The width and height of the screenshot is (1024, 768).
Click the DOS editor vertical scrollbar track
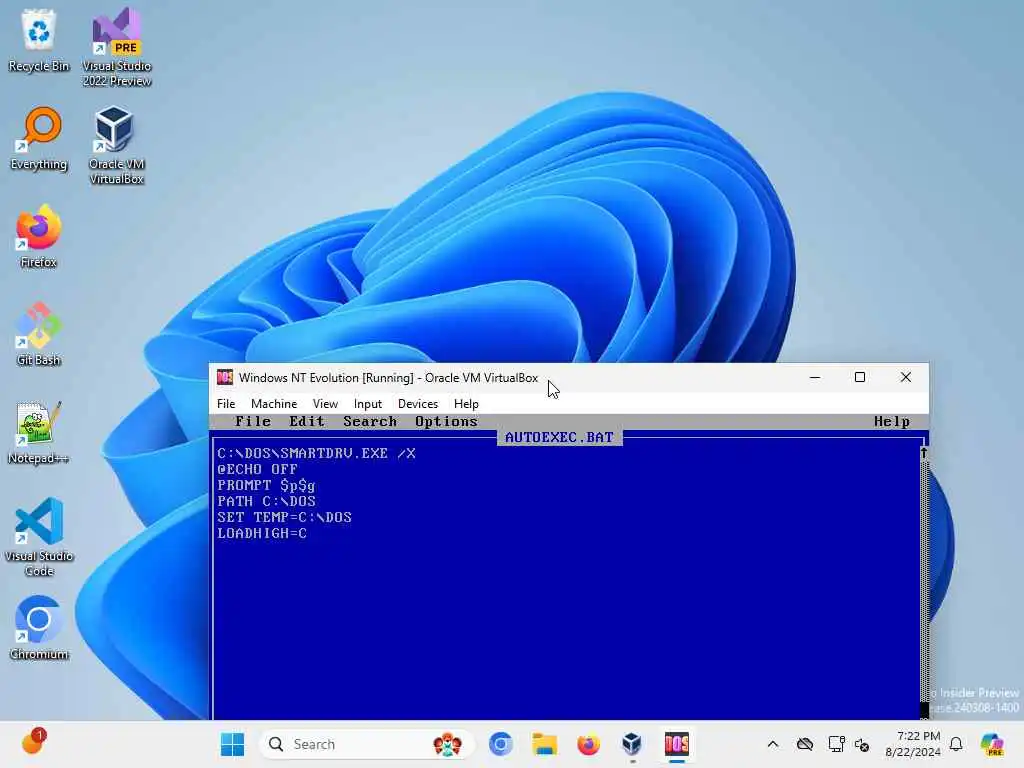pyautogui.click(x=923, y=581)
